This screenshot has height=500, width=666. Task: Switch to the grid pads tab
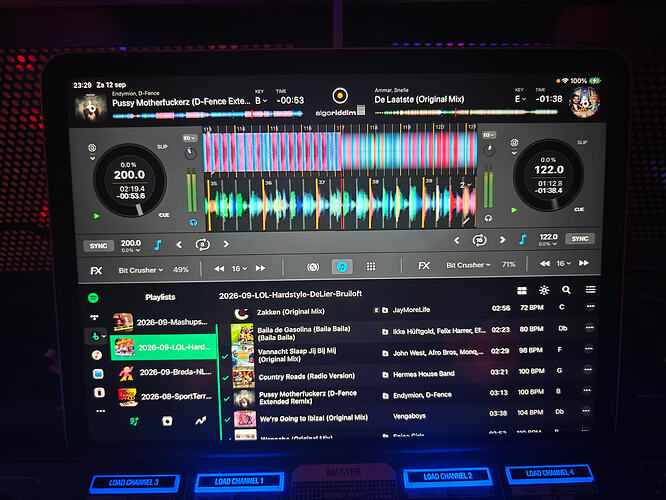tap(371, 266)
